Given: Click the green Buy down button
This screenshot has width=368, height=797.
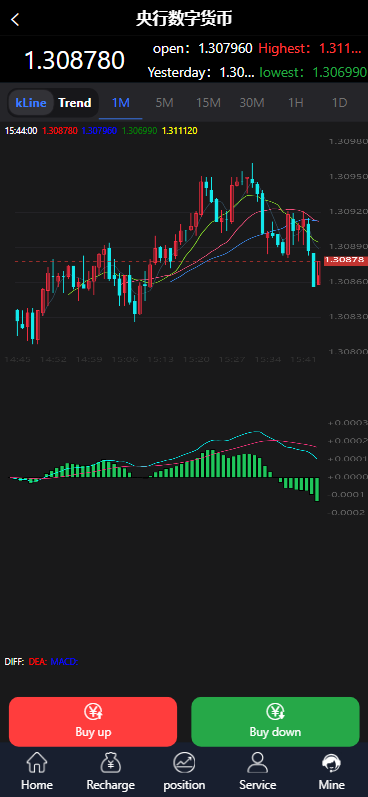Looking at the screenshot, I should coord(275,722).
